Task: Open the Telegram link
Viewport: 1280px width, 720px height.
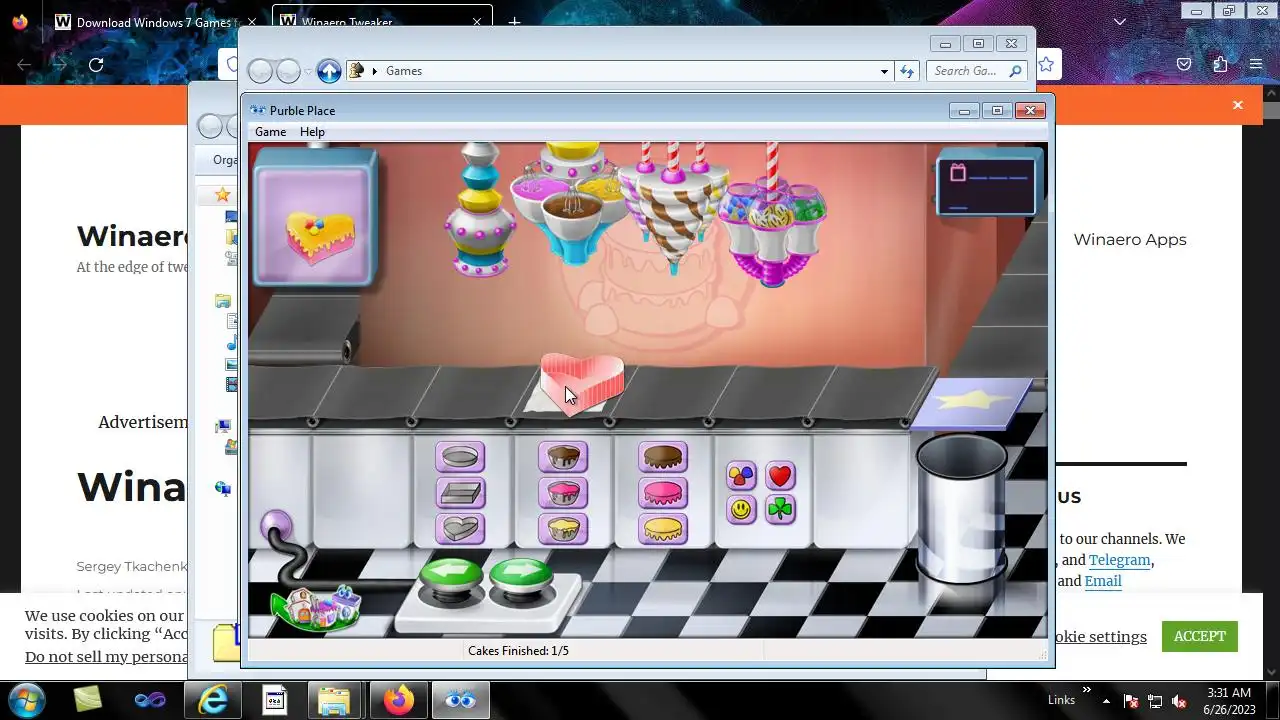Action: [1120, 560]
